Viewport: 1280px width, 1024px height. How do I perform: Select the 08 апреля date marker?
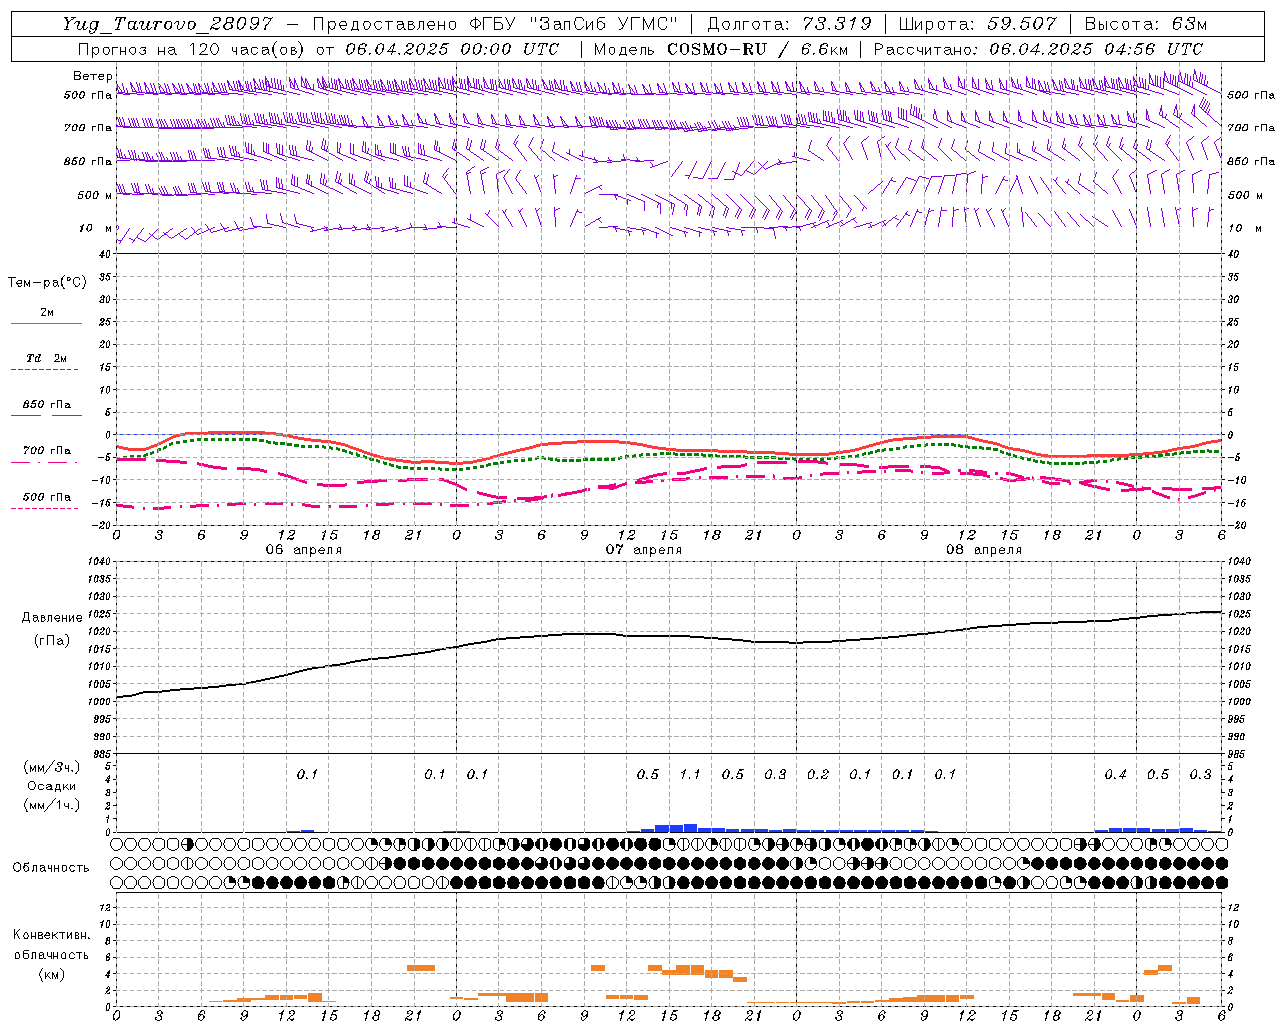(x=984, y=550)
